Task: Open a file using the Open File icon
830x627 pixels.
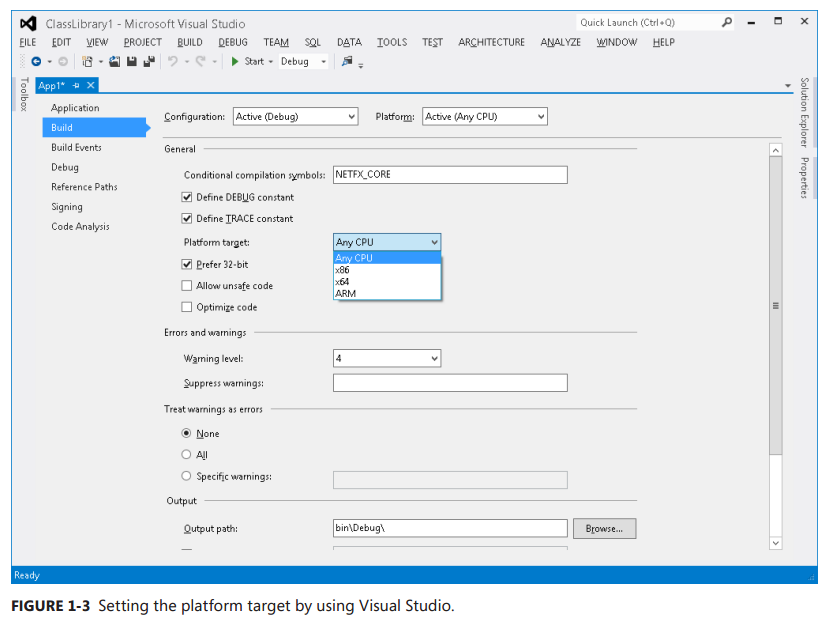Action: (112, 62)
